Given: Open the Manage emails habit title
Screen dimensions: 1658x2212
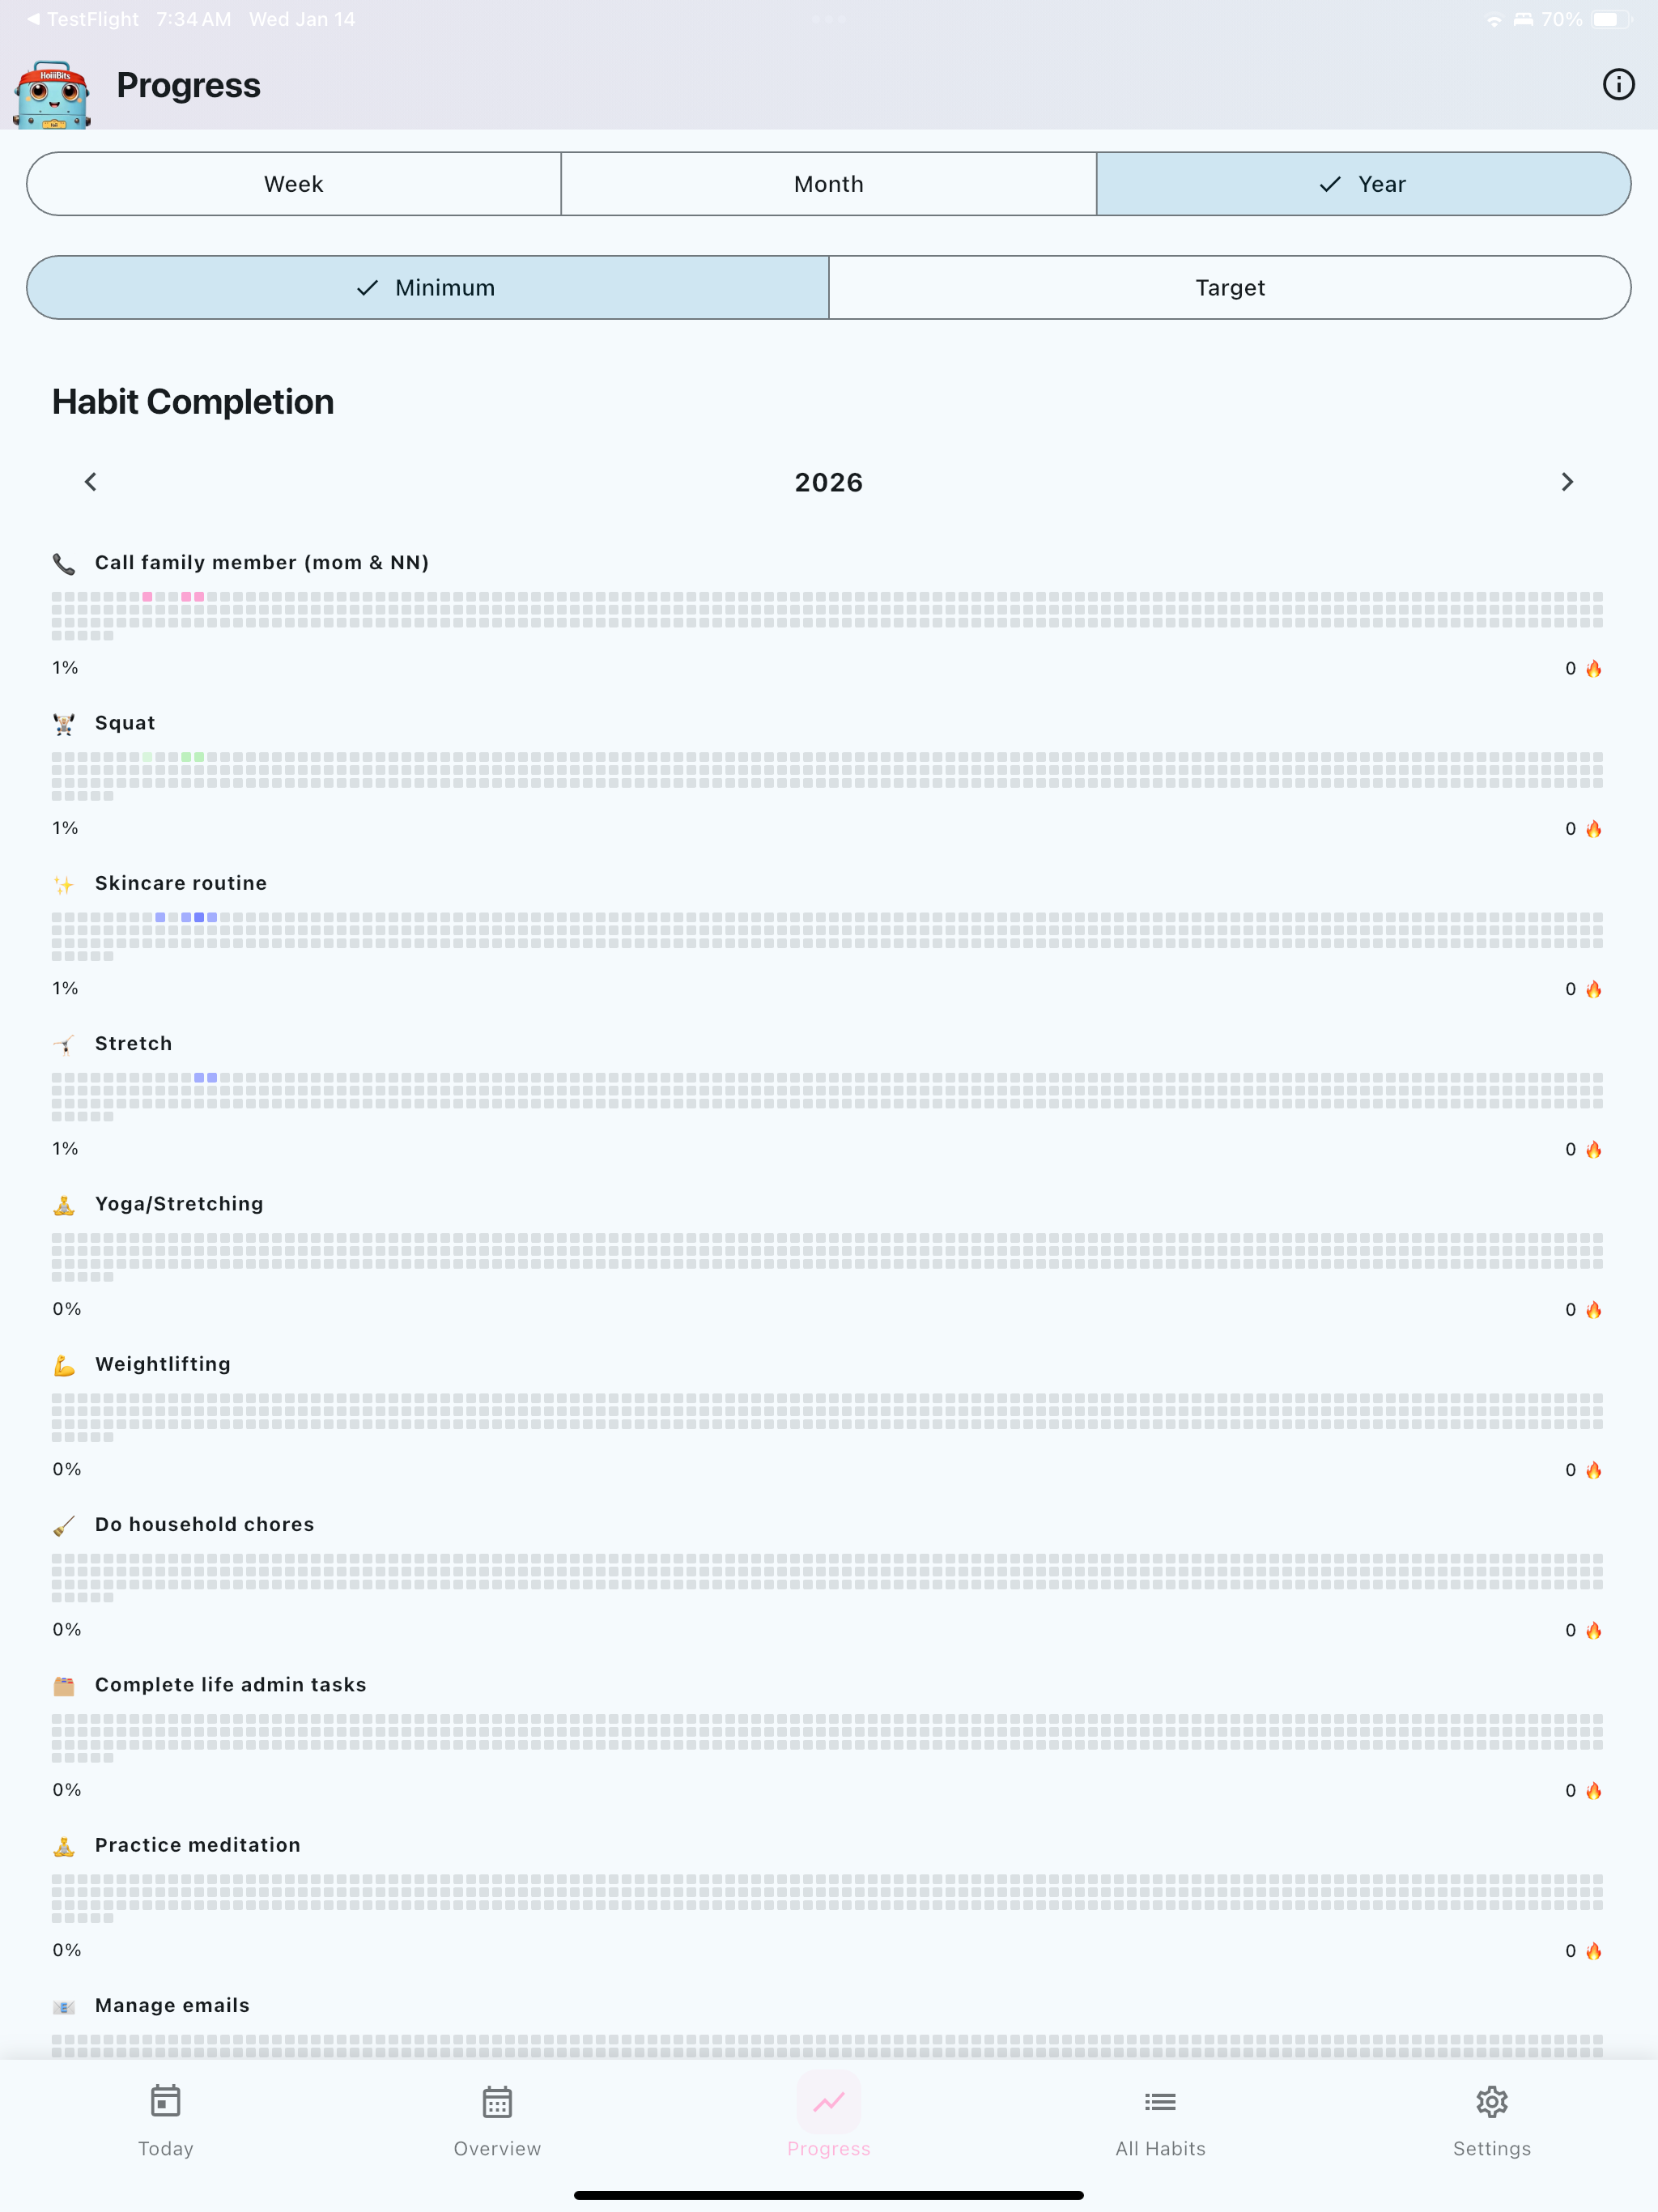Looking at the screenshot, I should pyautogui.click(x=172, y=2005).
